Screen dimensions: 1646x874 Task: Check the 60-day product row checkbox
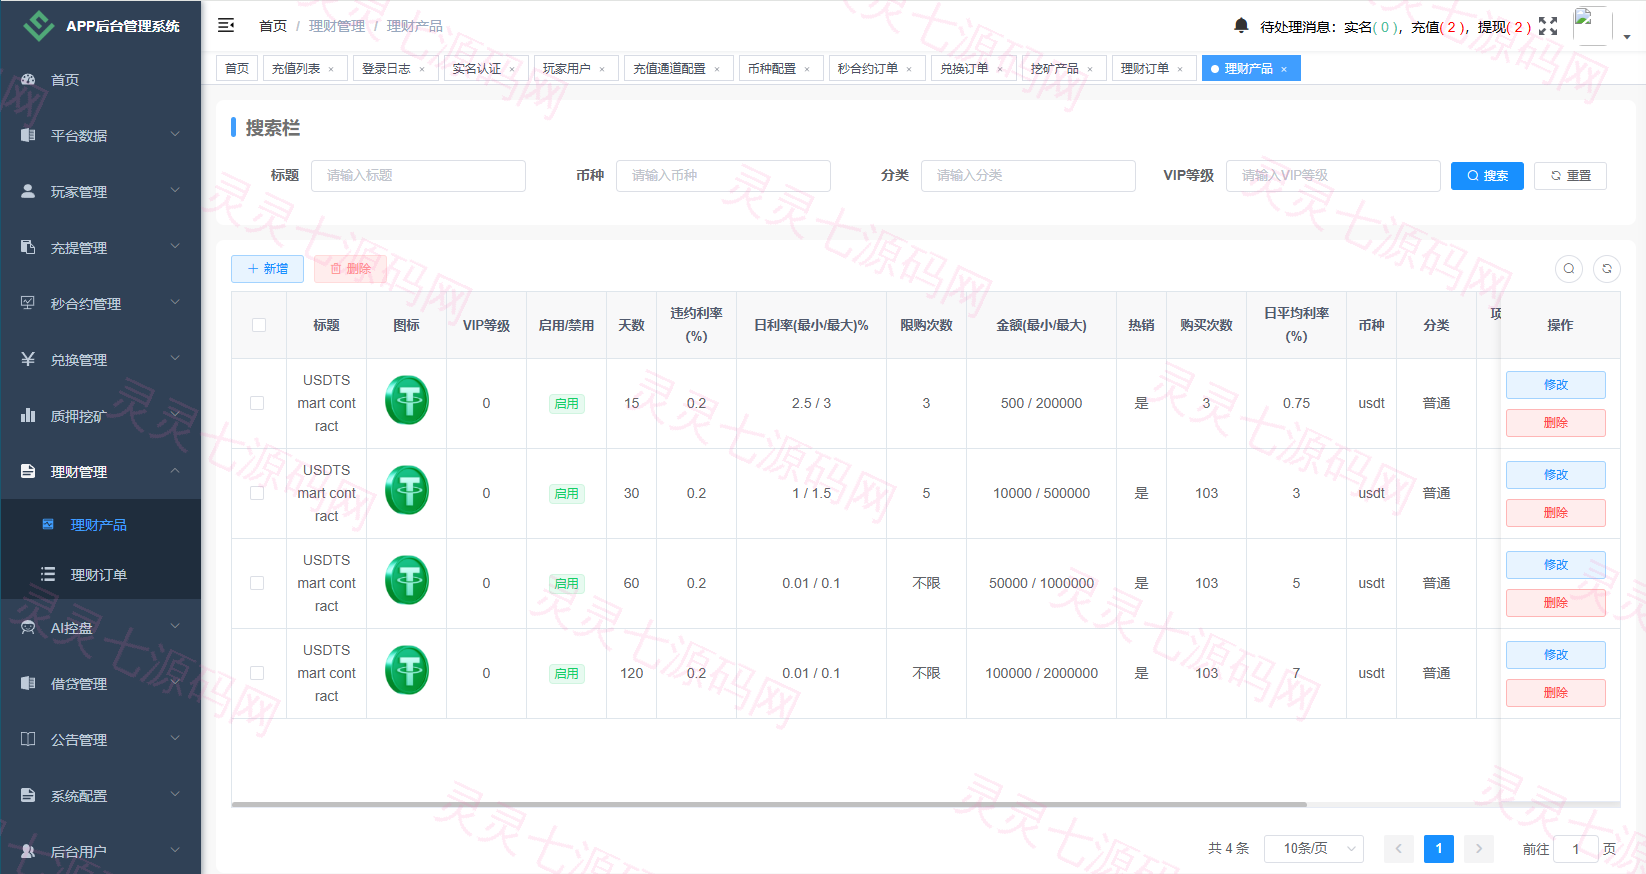[x=257, y=583]
